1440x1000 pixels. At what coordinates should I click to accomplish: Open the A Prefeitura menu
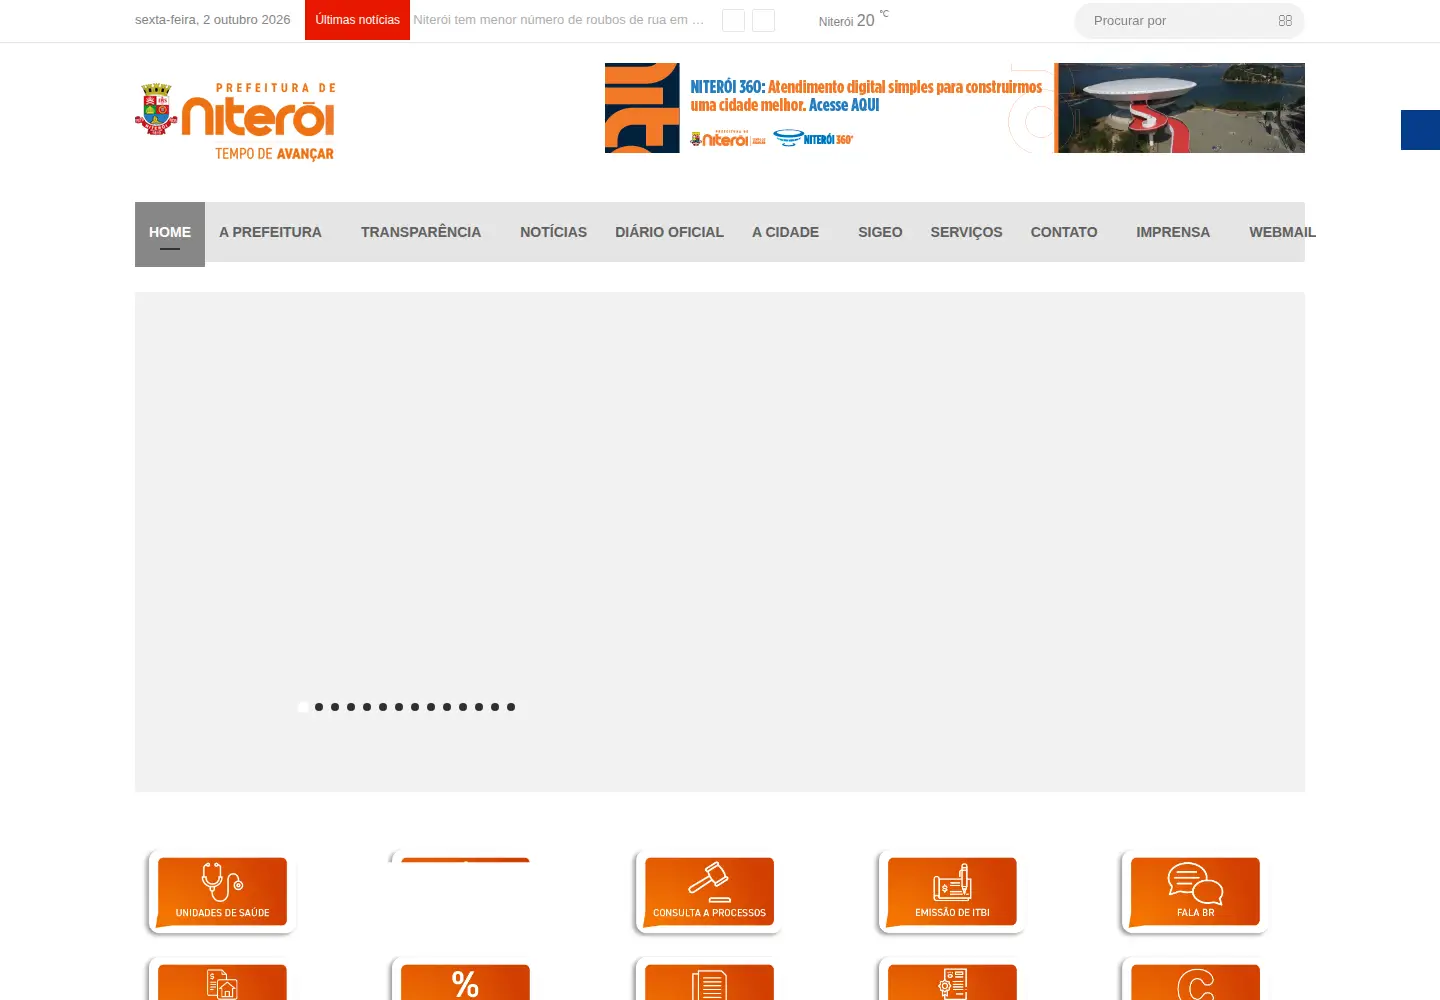pyautogui.click(x=270, y=232)
